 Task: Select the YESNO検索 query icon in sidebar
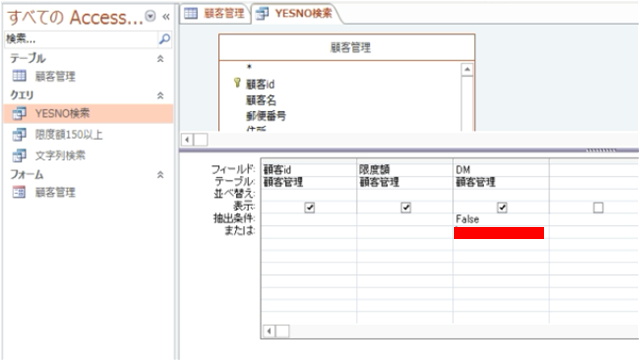19,113
